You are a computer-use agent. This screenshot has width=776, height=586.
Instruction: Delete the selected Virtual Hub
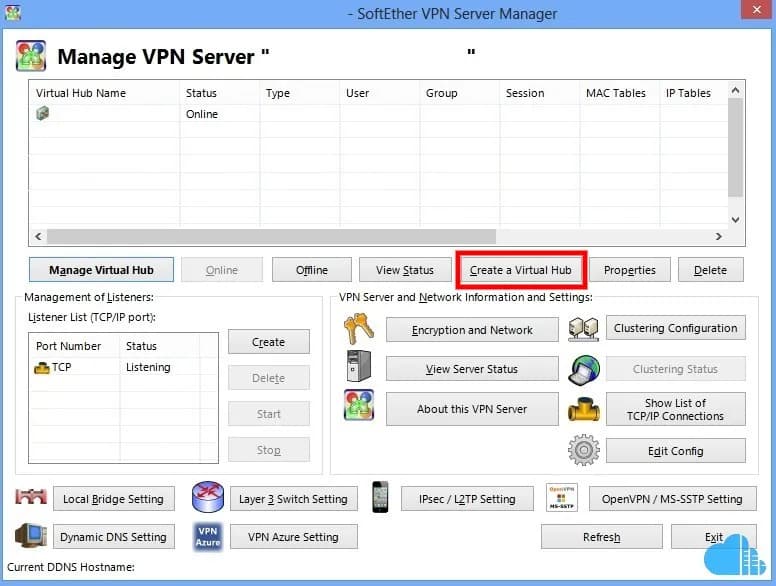pyautogui.click(x=710, y=270)
